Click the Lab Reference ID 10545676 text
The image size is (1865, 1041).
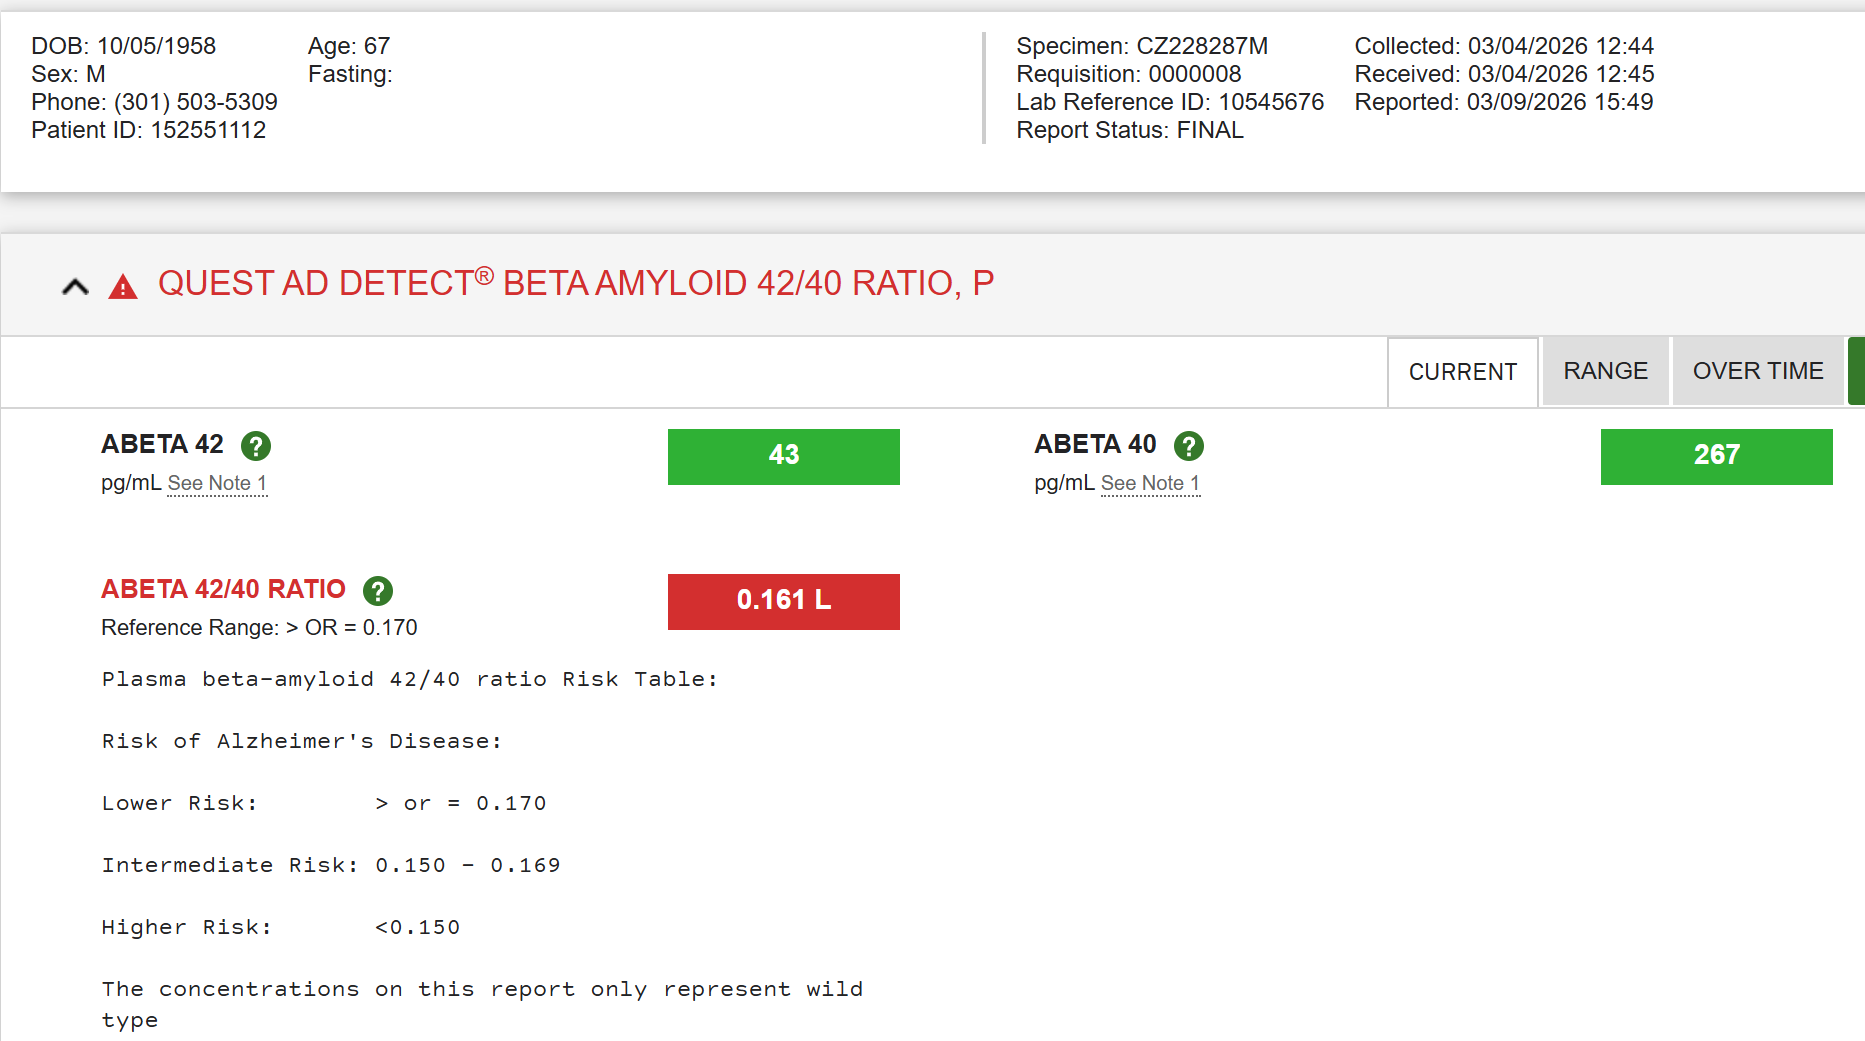point(1169,102)
